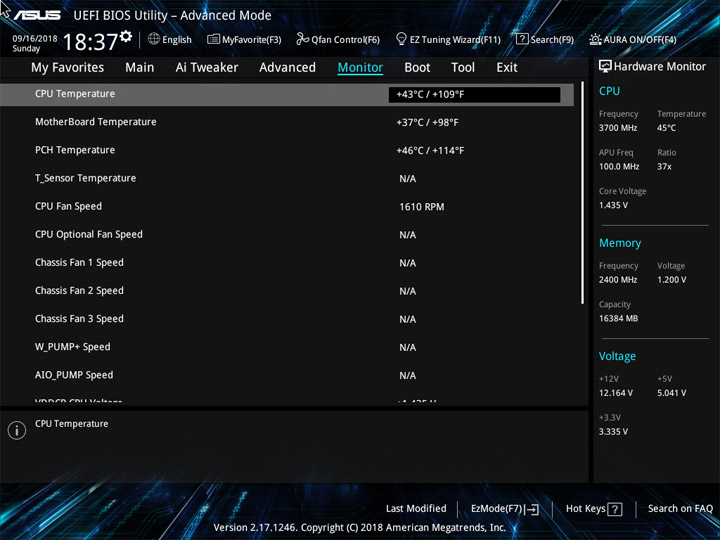This screenshot has height=540, width=720.
Task: Click the 37x ratio value
Action: 664,167
